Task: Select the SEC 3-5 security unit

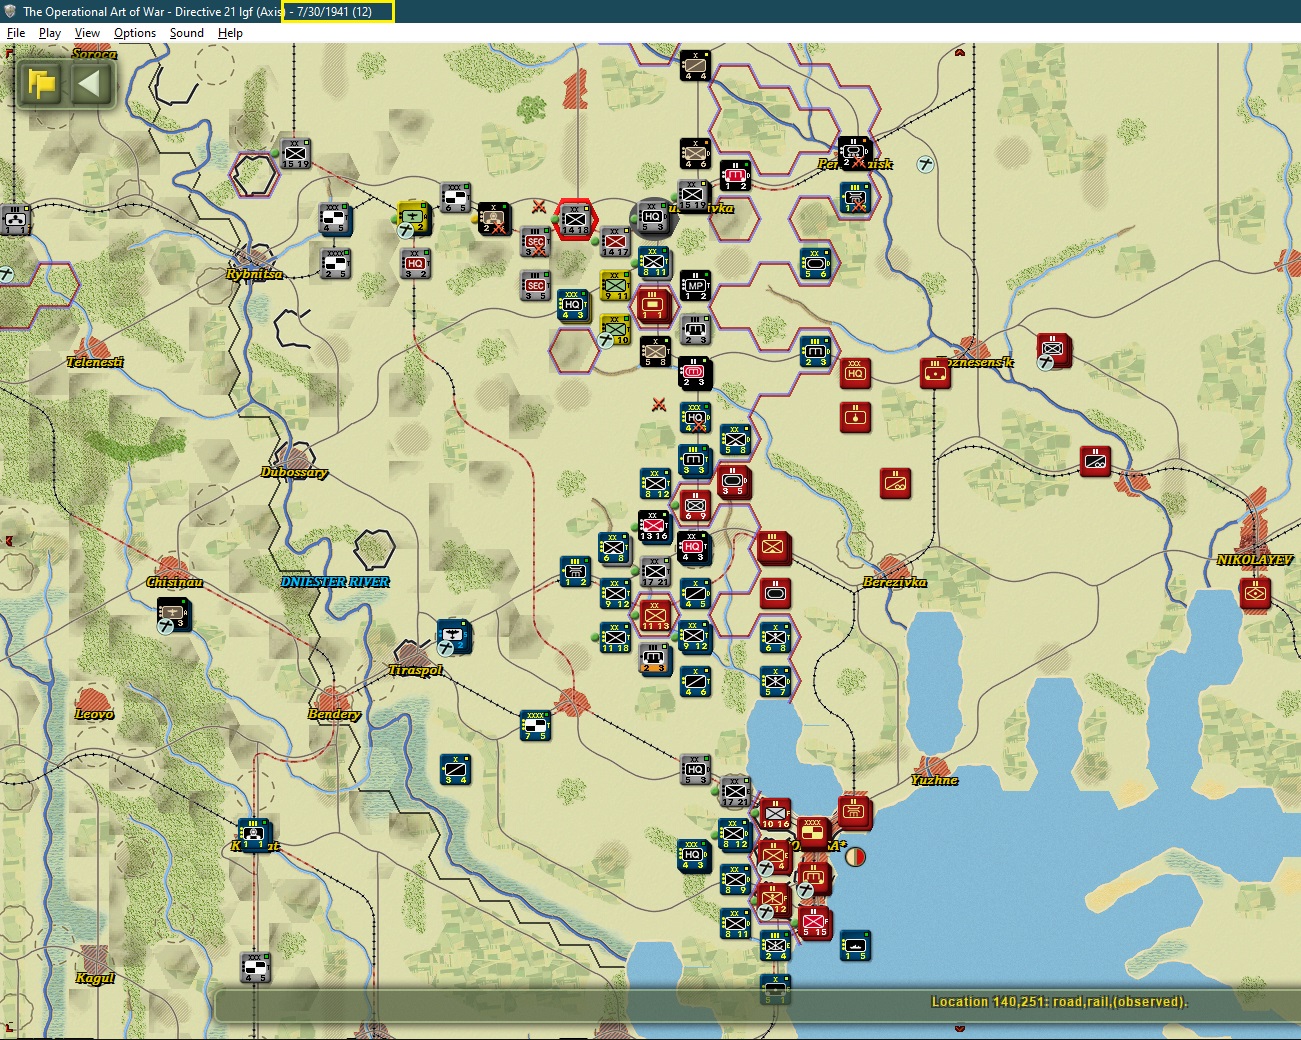Action: (536, 286)
